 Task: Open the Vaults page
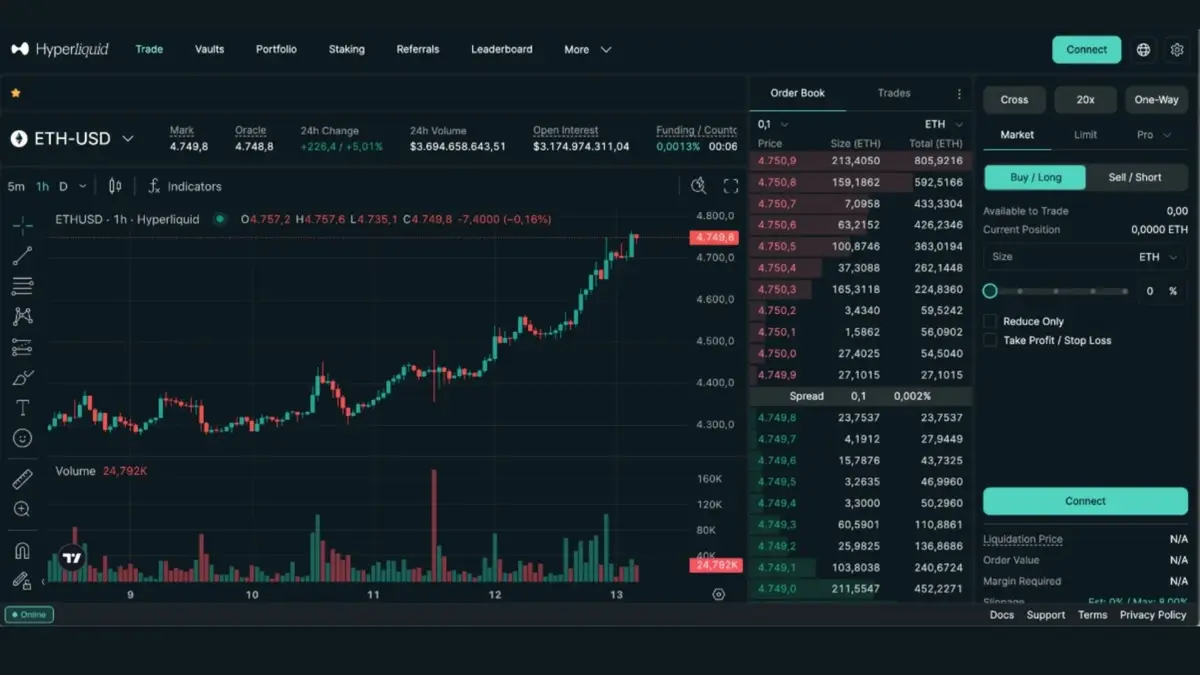(x=209, y=49)
